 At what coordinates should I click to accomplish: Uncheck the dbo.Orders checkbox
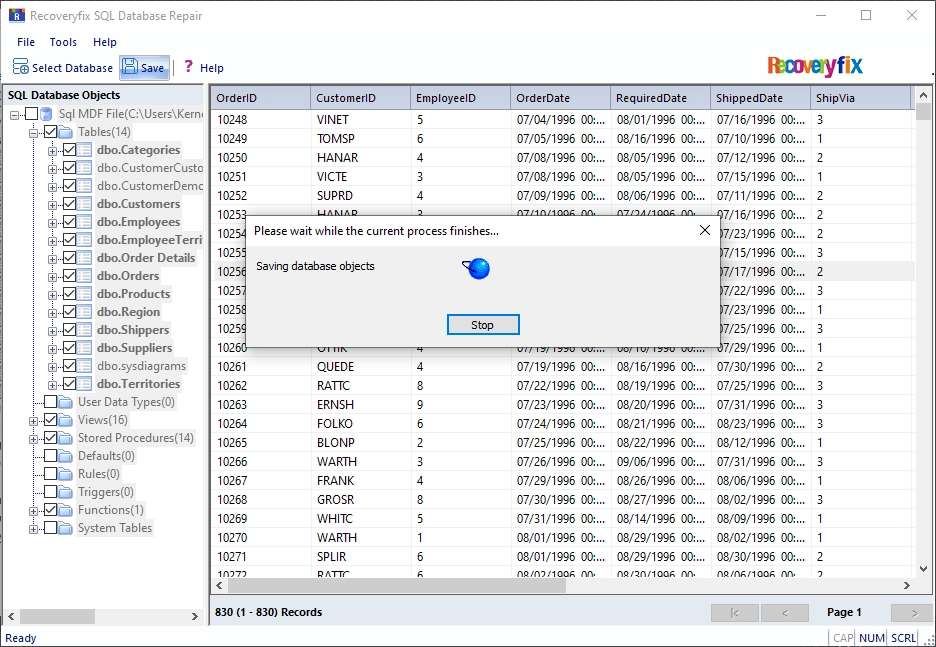point(69,276)
